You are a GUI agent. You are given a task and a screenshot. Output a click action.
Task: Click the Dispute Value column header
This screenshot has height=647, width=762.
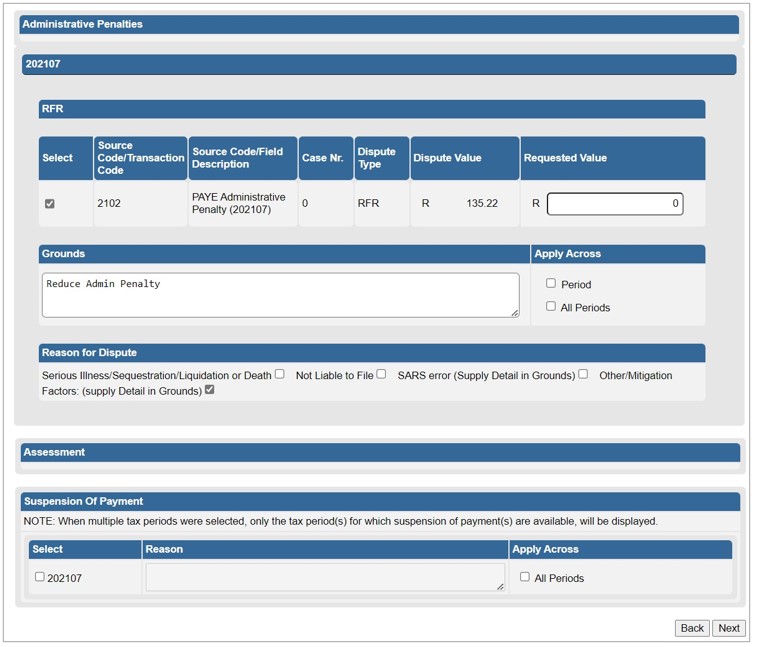[465, 158]
